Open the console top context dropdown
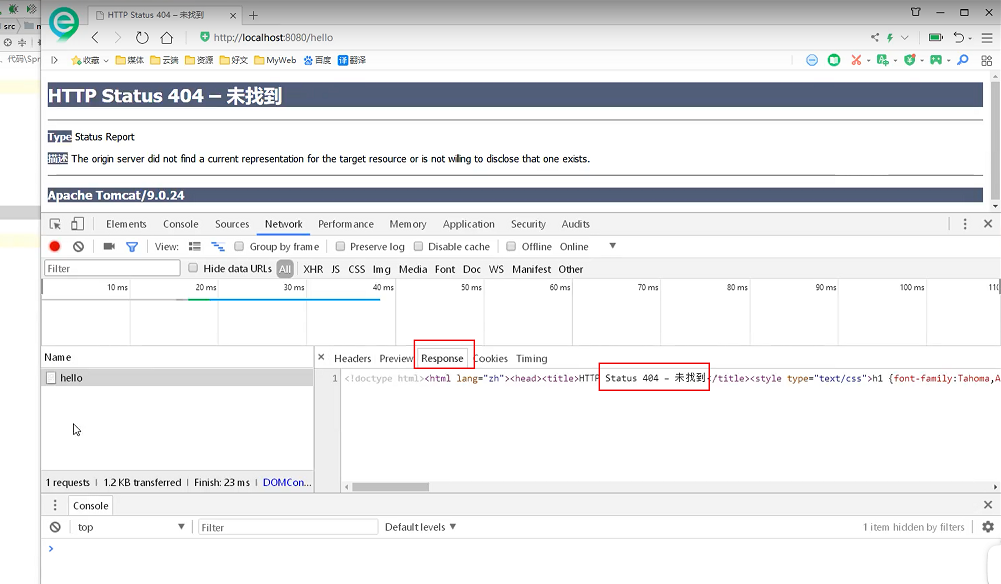Viewport: 1001px width, 584px height. pyautogui.click(x=131, y=527)
